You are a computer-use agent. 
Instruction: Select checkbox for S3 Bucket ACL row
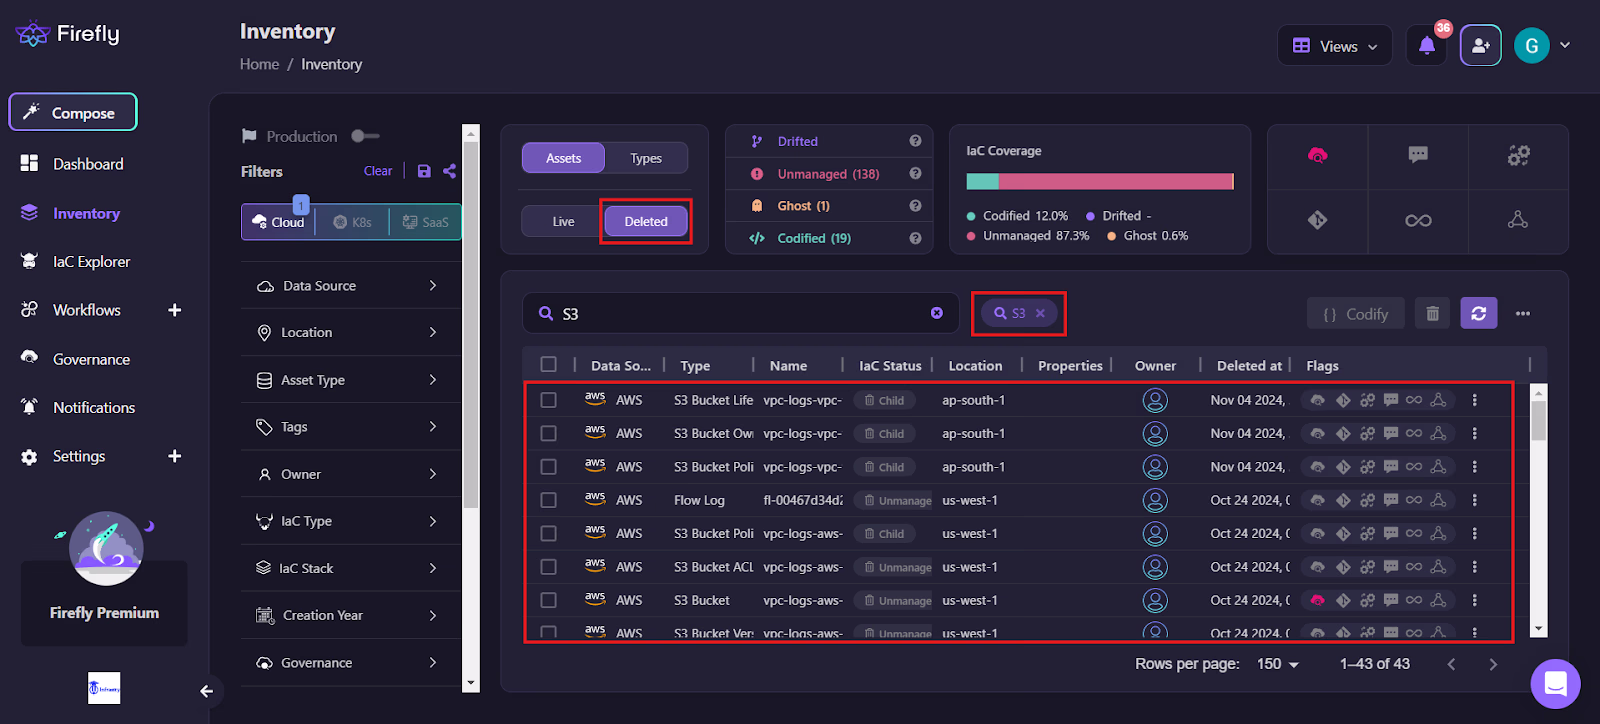click(x=548, y=567)
